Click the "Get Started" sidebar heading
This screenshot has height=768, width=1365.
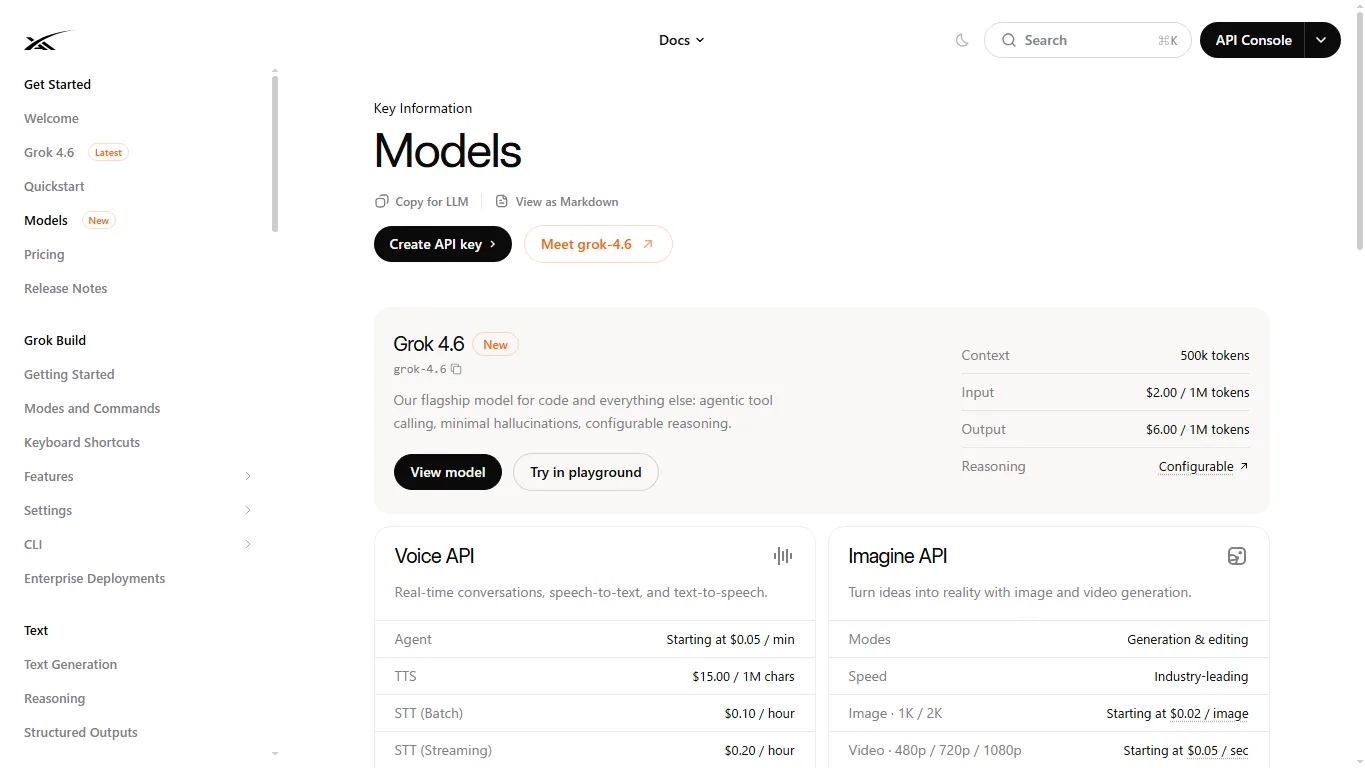point(57,84)
